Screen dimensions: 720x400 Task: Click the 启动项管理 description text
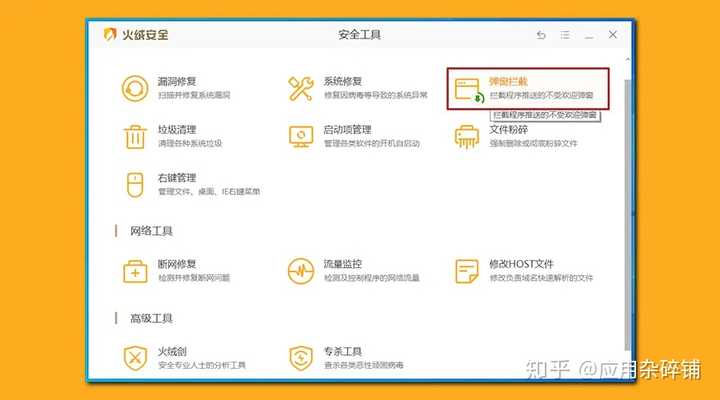pos(371,143)
